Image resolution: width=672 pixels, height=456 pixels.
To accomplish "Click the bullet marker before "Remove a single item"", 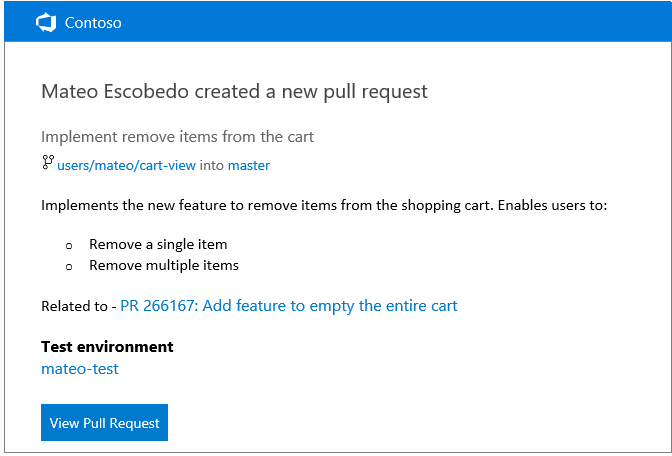I will point(69,245).
